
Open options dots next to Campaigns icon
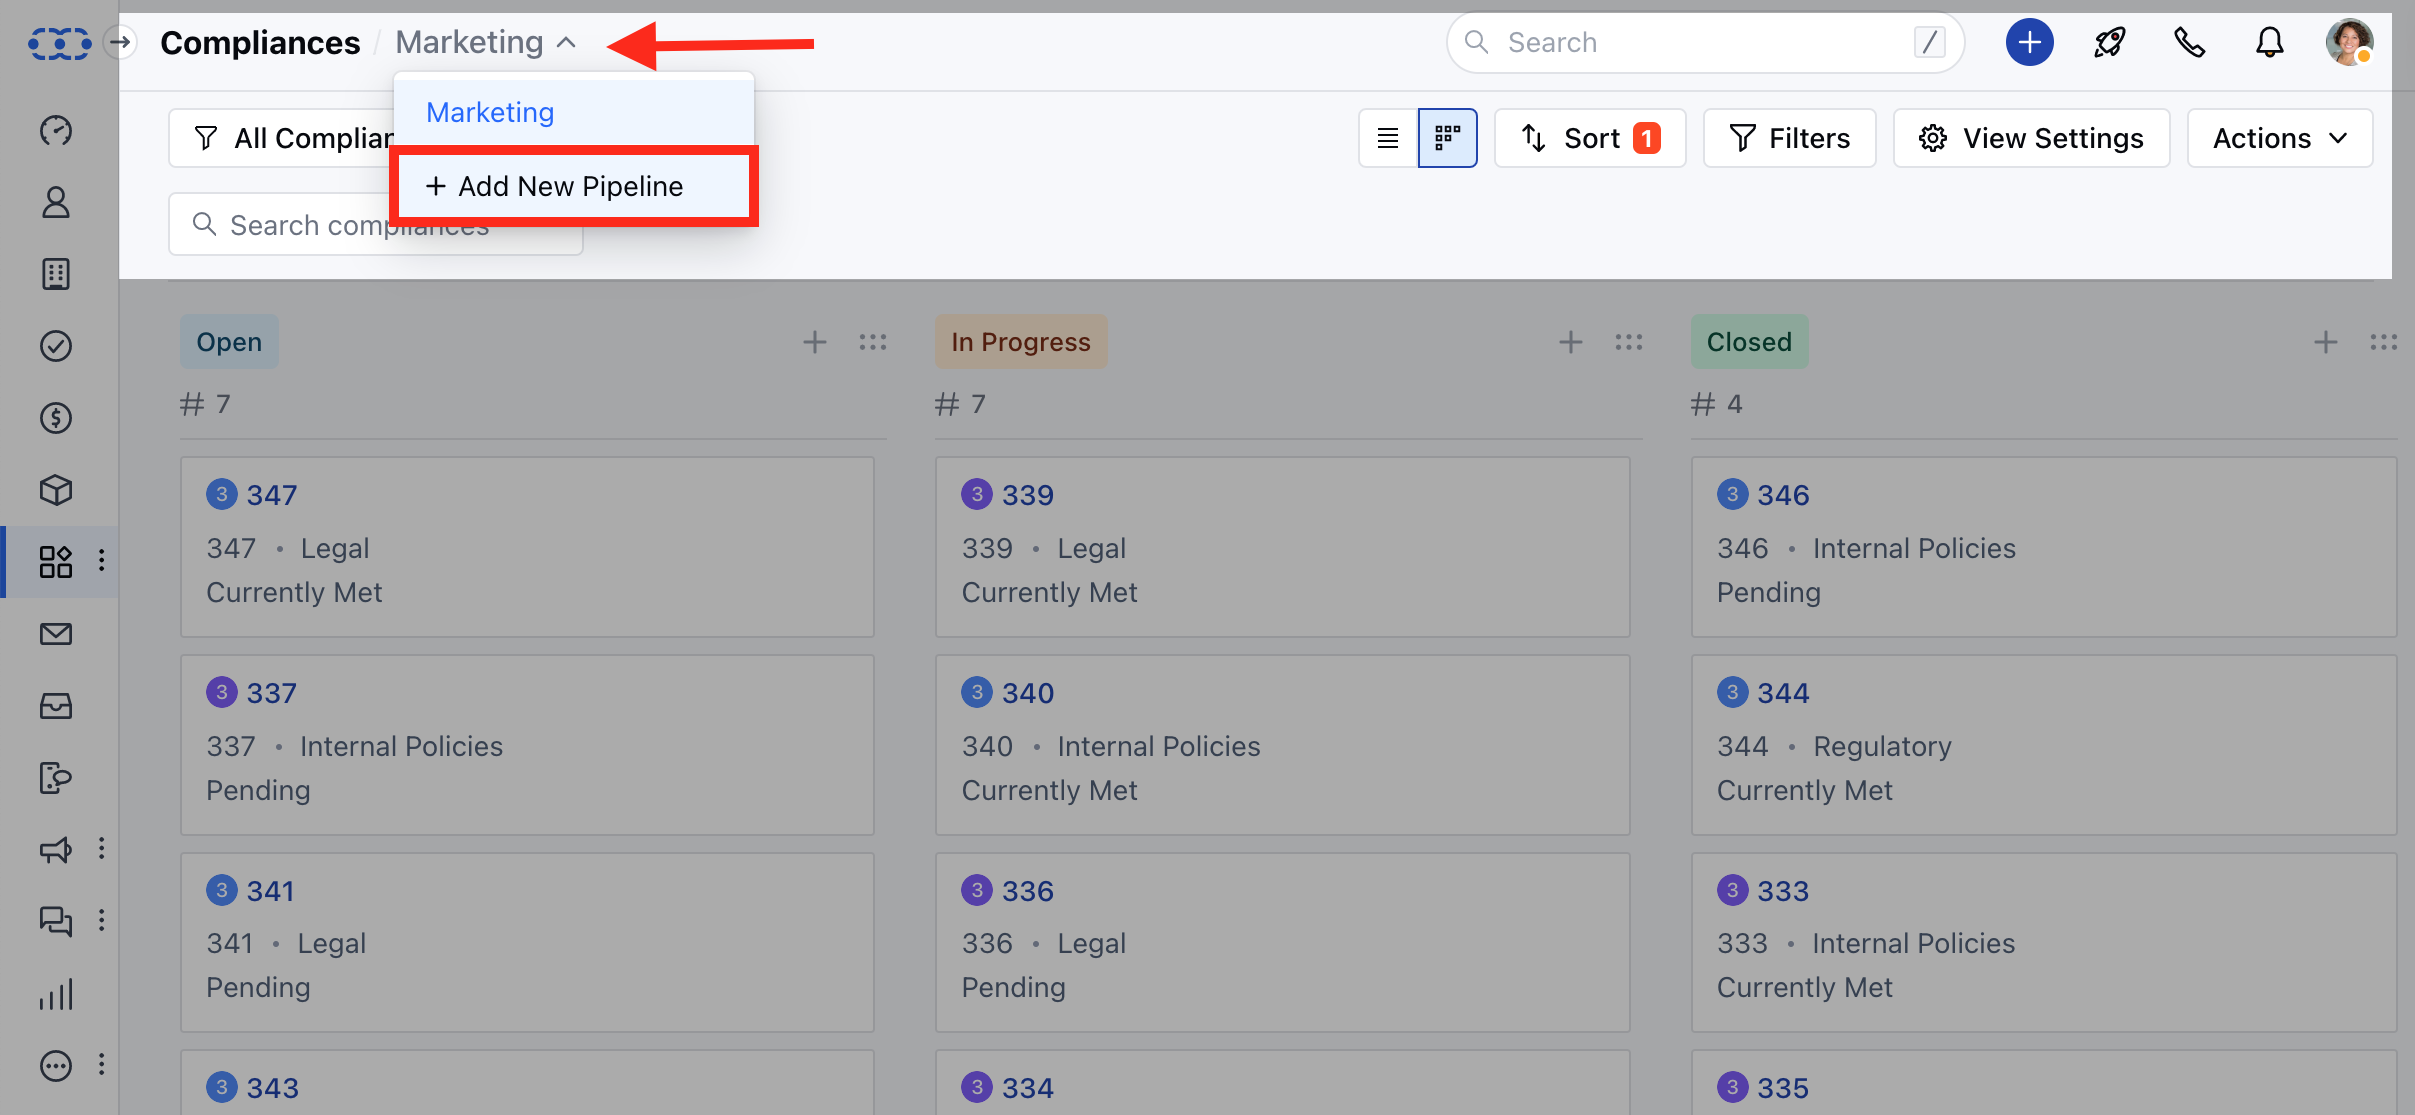coord(101,849)
